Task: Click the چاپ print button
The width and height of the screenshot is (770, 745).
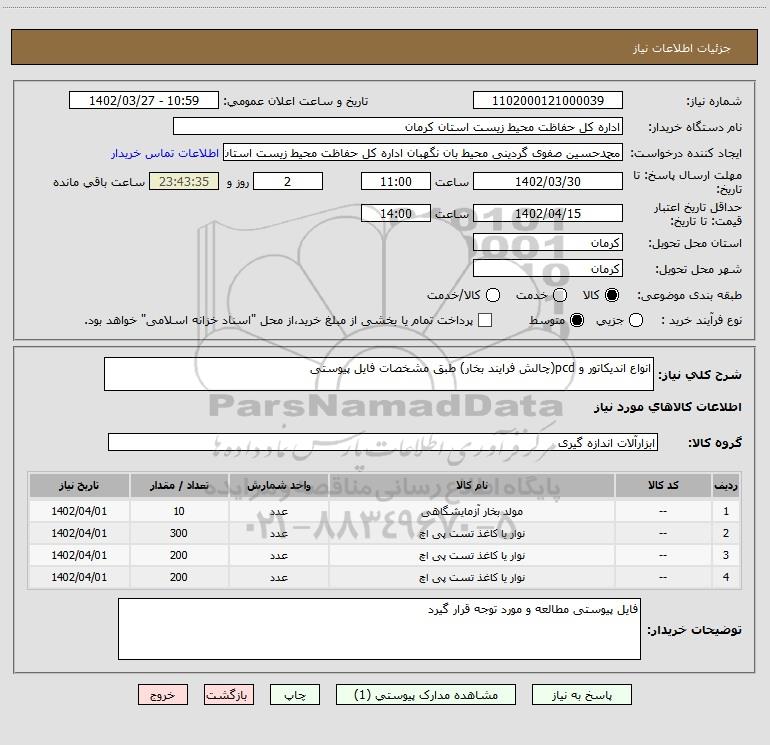Action: pos(295,695)
